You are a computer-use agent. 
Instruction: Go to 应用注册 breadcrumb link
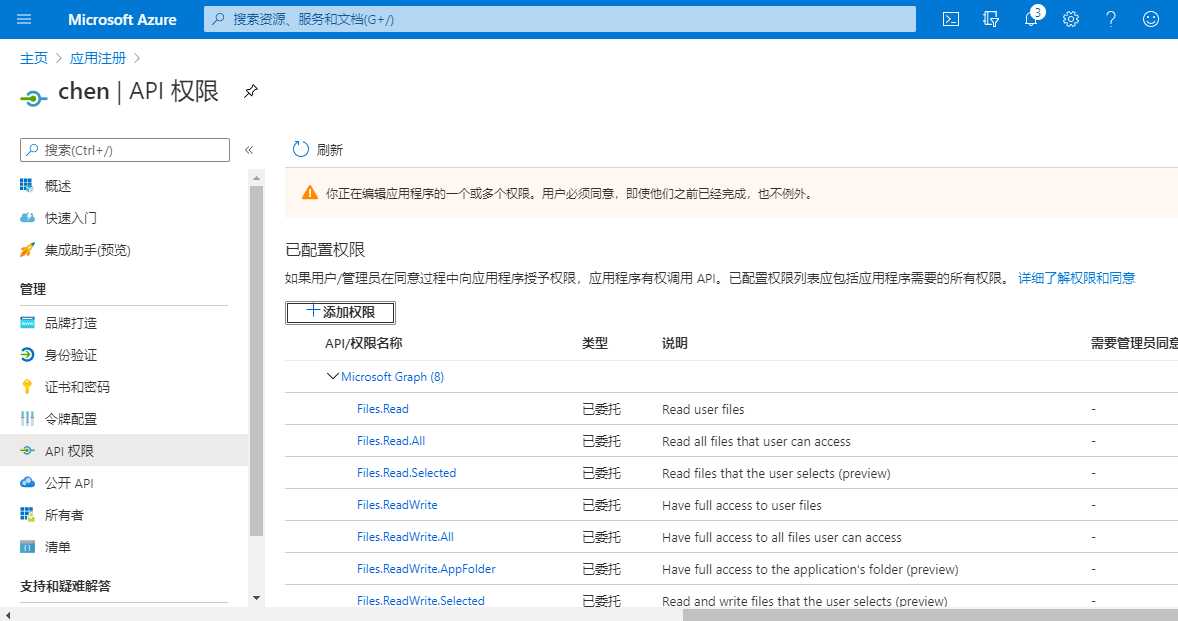coord(98,58)
